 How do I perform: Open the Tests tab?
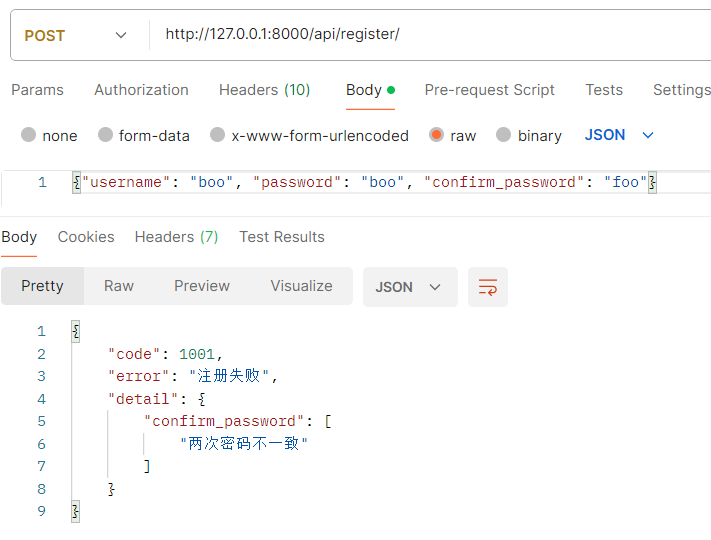point(604,90)
